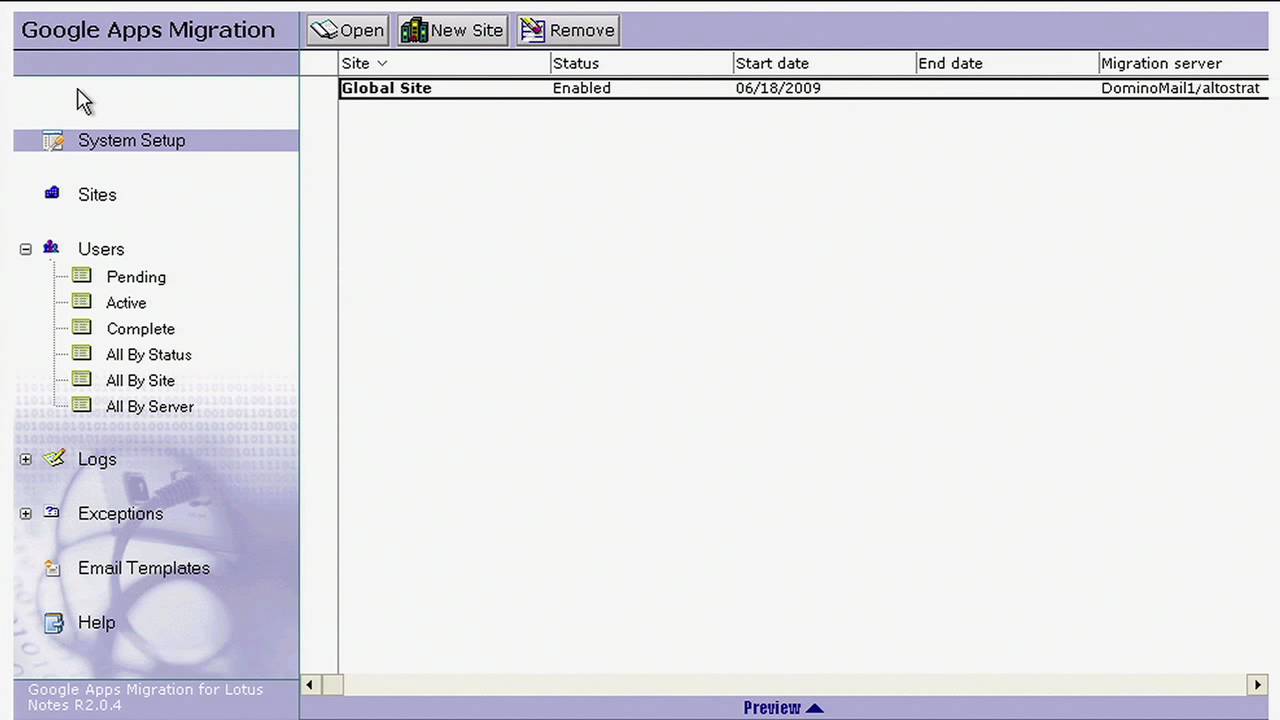
Task: Click the System Setup icon
Action: pyautogui.click(x=53, y=141)
